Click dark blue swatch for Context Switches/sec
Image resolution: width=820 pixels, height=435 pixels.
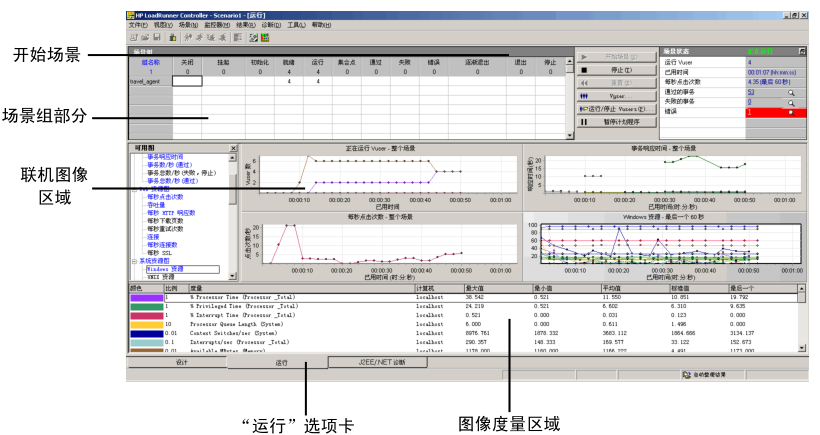tap(146, 334)
